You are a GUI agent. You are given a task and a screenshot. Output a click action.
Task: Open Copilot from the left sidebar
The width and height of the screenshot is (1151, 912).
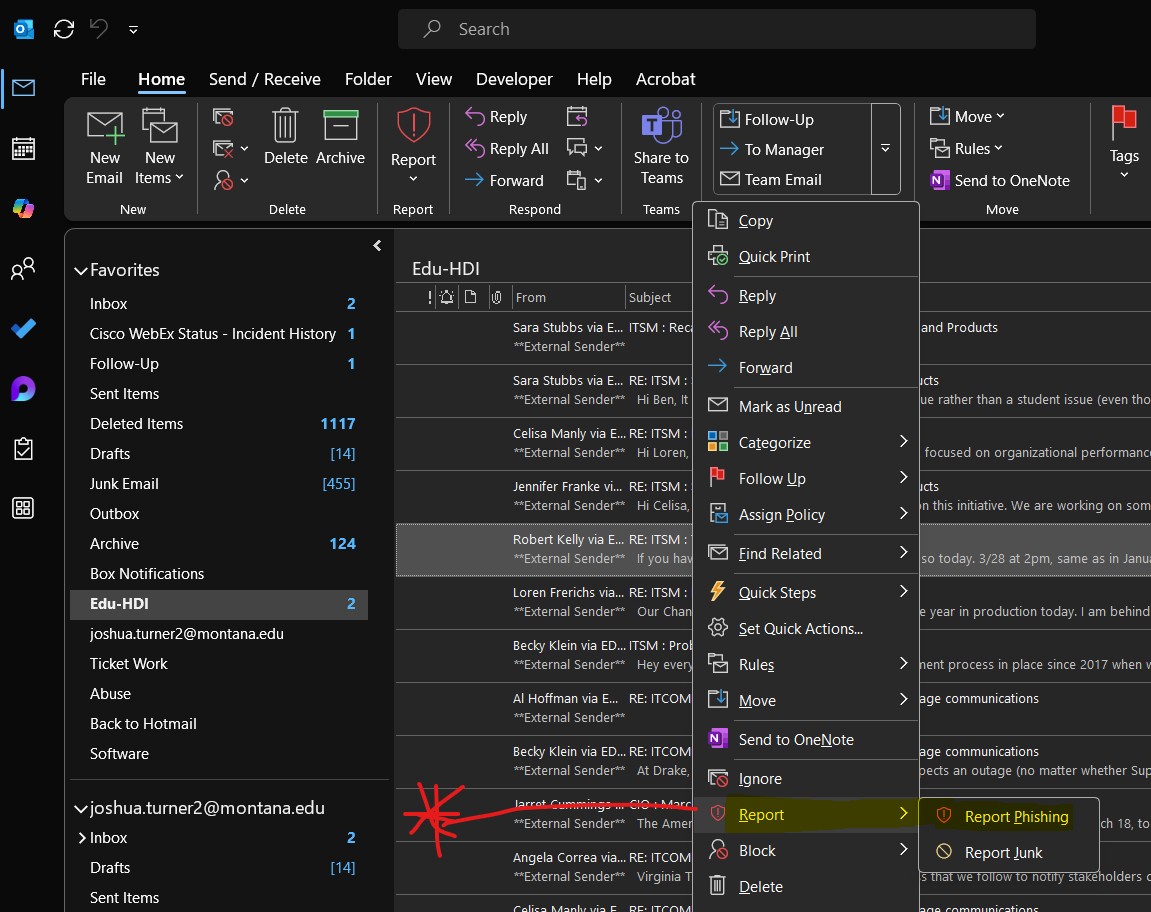[x=23, y=209]
